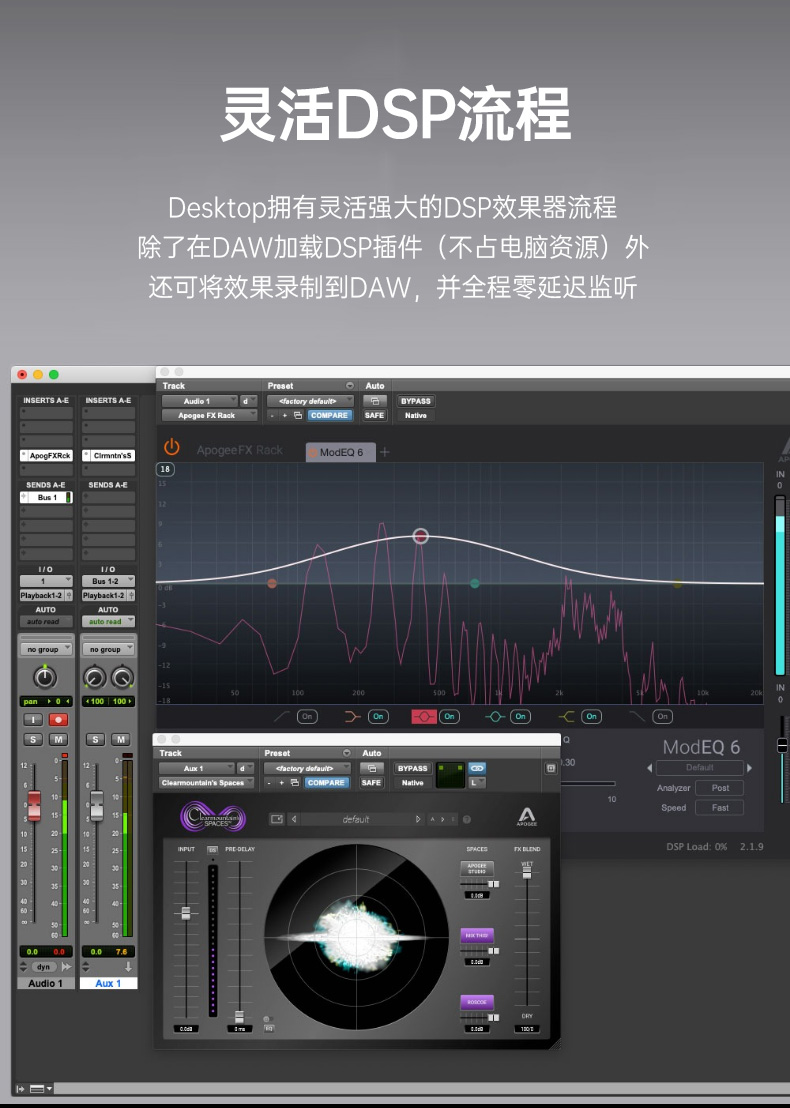Image resolution: width=790 pixels, height=1108 pixels.
Task: Click next ModEQ preset arrow
Action: pyautogui.click(x=750, y=768)
